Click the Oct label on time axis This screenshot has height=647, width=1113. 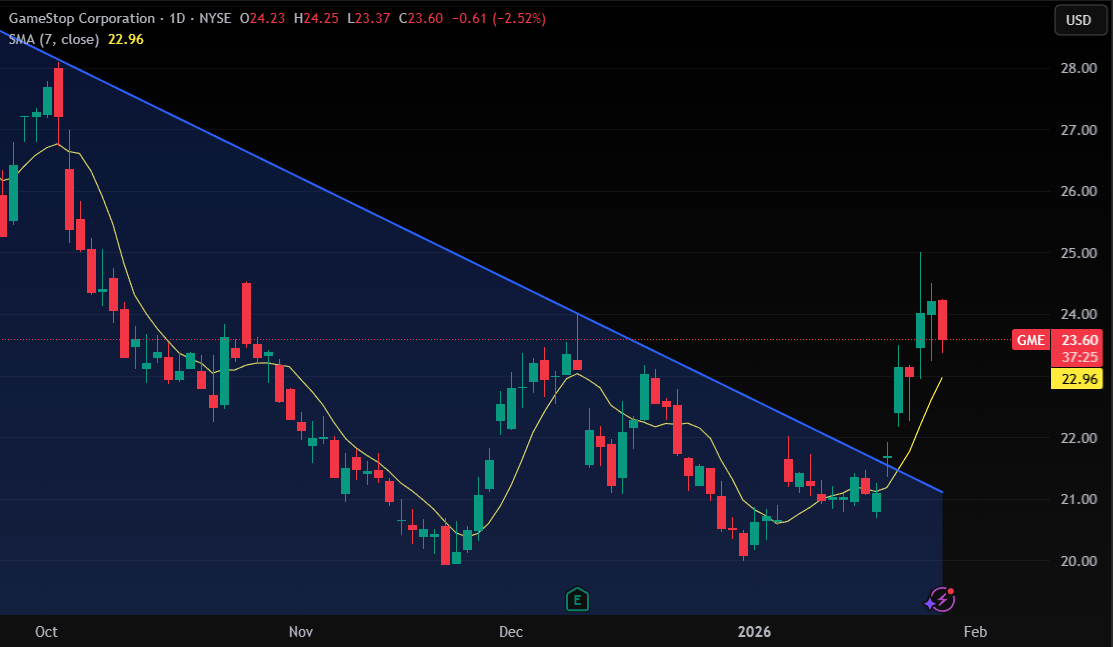[x=46, y=631]
